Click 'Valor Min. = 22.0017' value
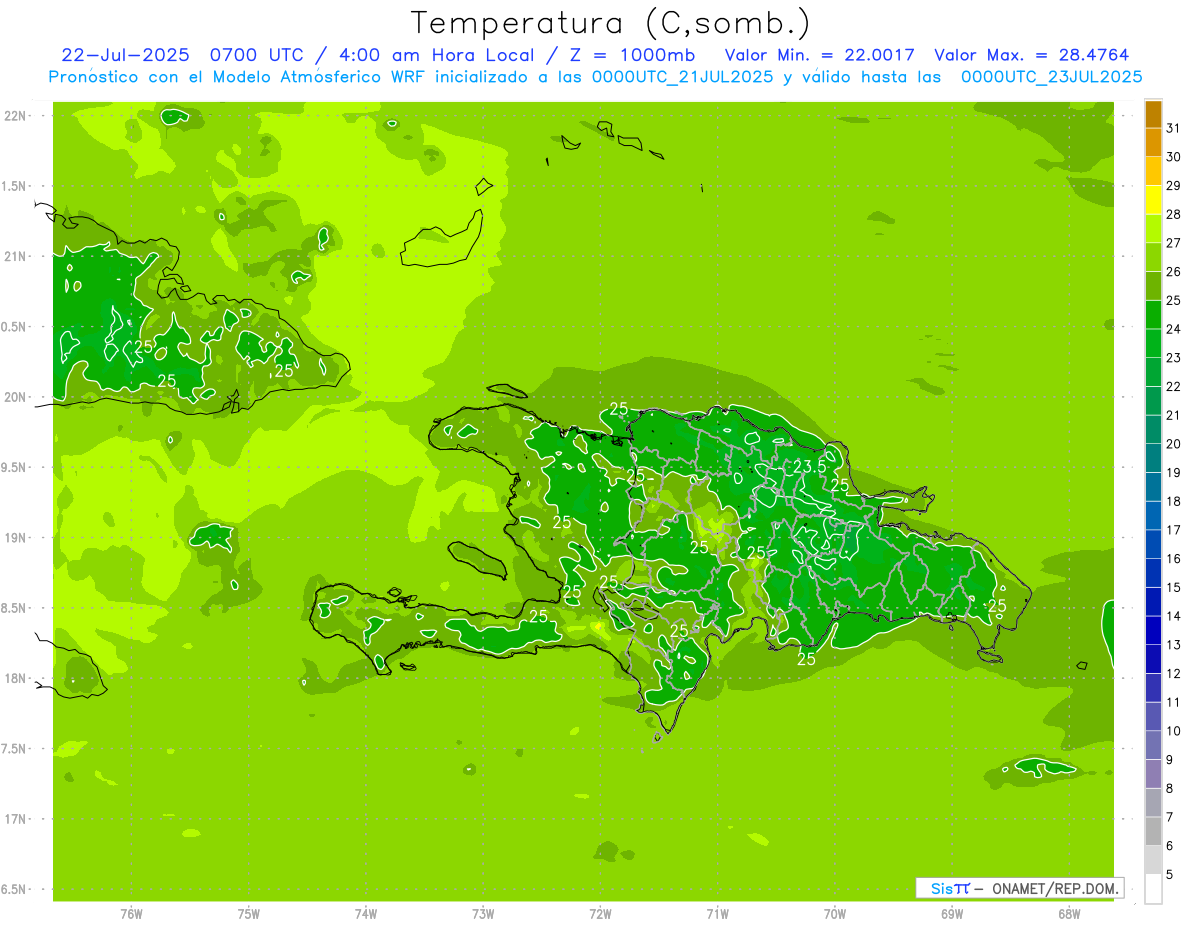This screenshot has height=927, width=1200. click(819, 55)
